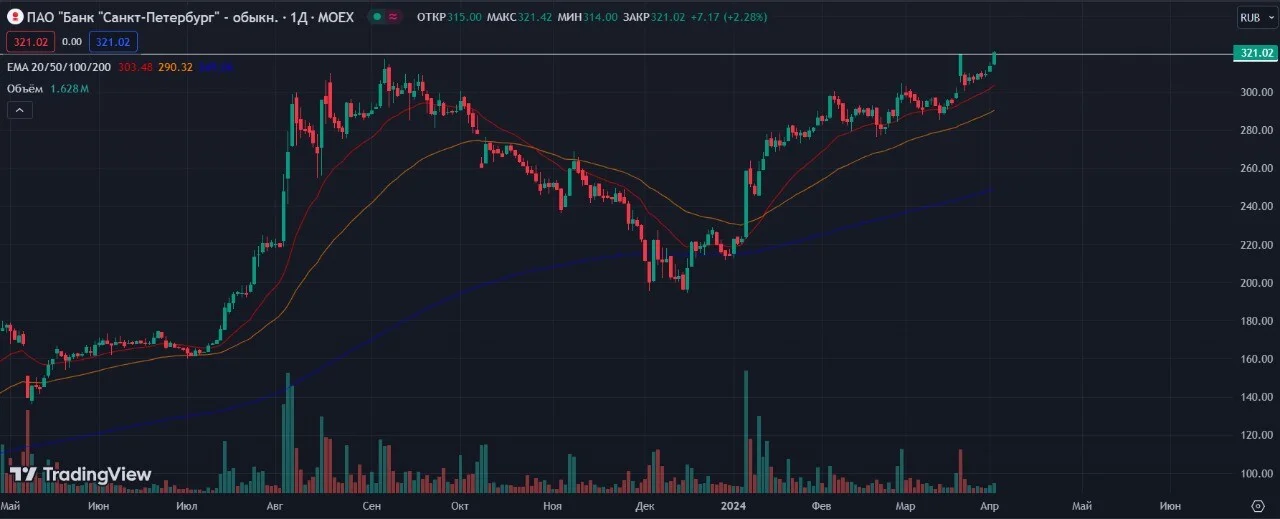Click the Дек label on time axis
This screenshot has width=1280, height=519.
pyautogui.click(x=645, y=507)
